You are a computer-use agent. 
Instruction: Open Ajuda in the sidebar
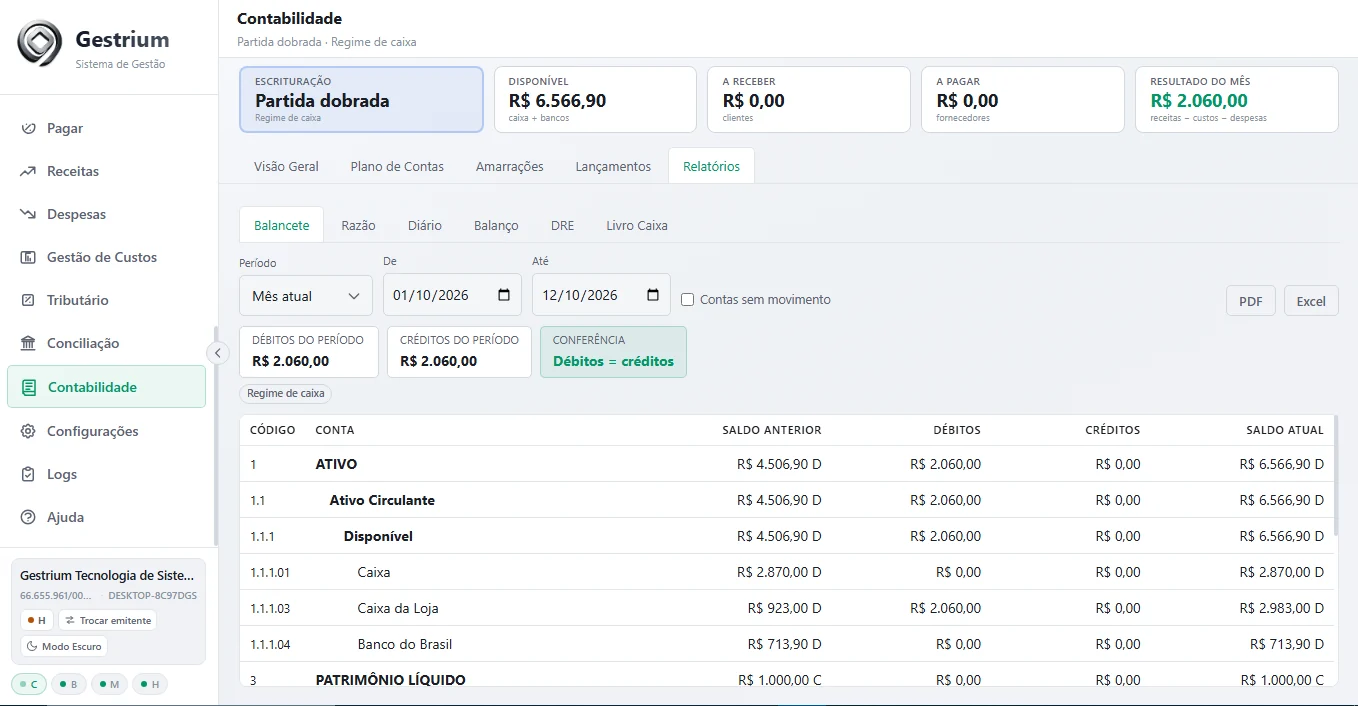point(106,517)
